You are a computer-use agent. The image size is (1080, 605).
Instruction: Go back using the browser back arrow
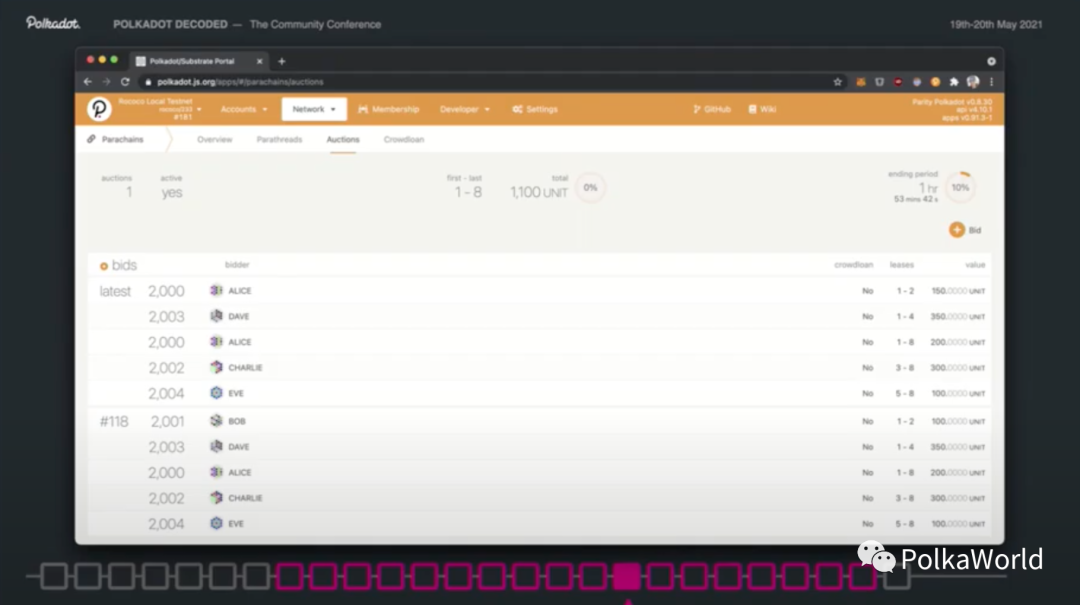(x=88, y=82)
